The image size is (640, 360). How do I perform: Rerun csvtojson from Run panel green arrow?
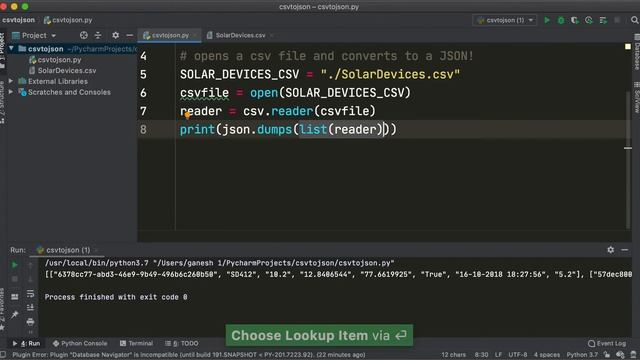pos(14,265)
